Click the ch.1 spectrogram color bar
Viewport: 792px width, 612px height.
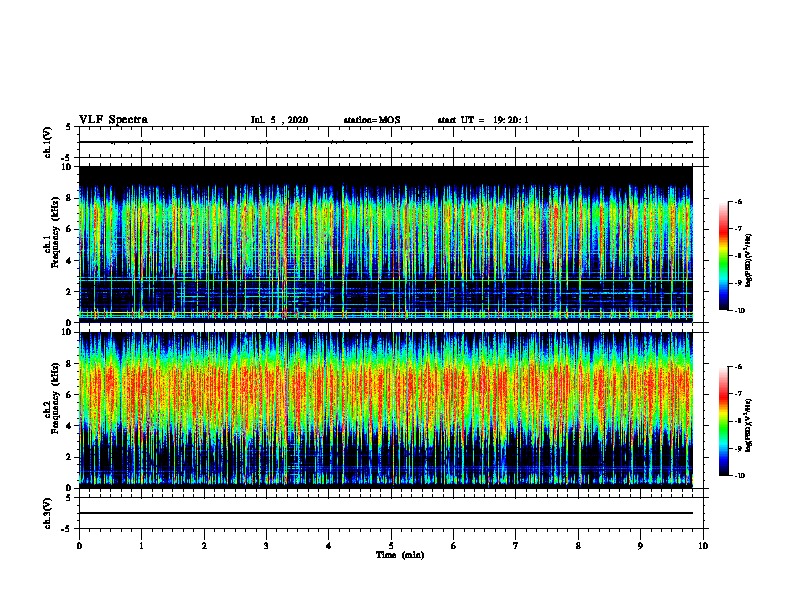(x=723, y=256)
